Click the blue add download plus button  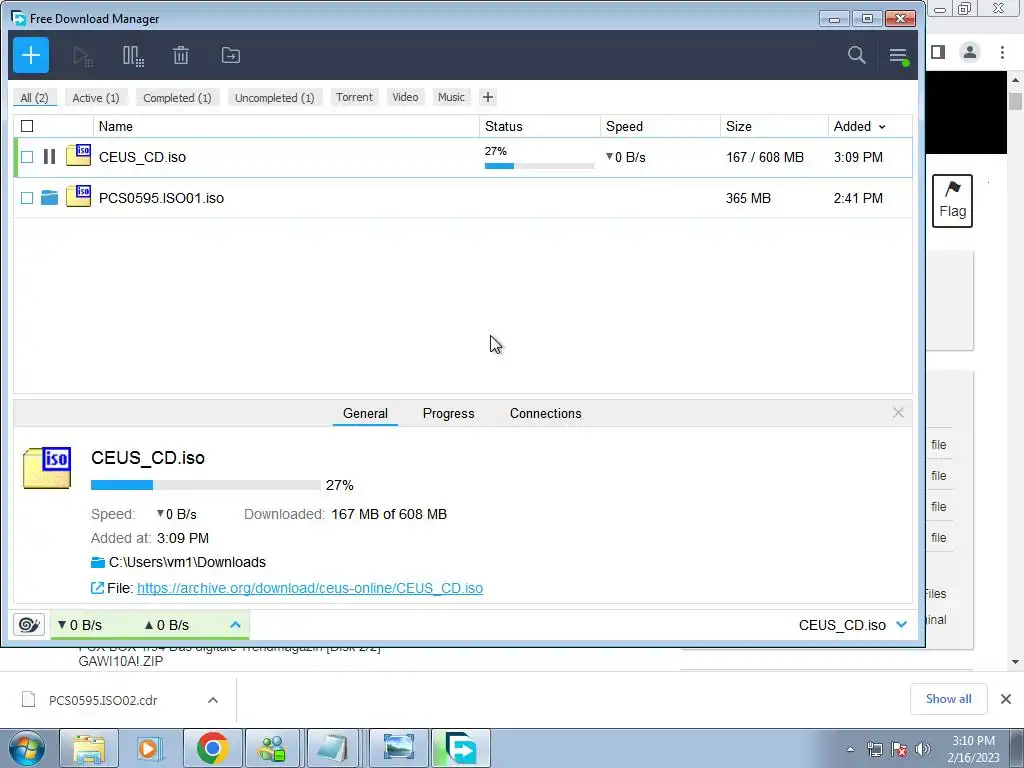click(x=31, y=56)
